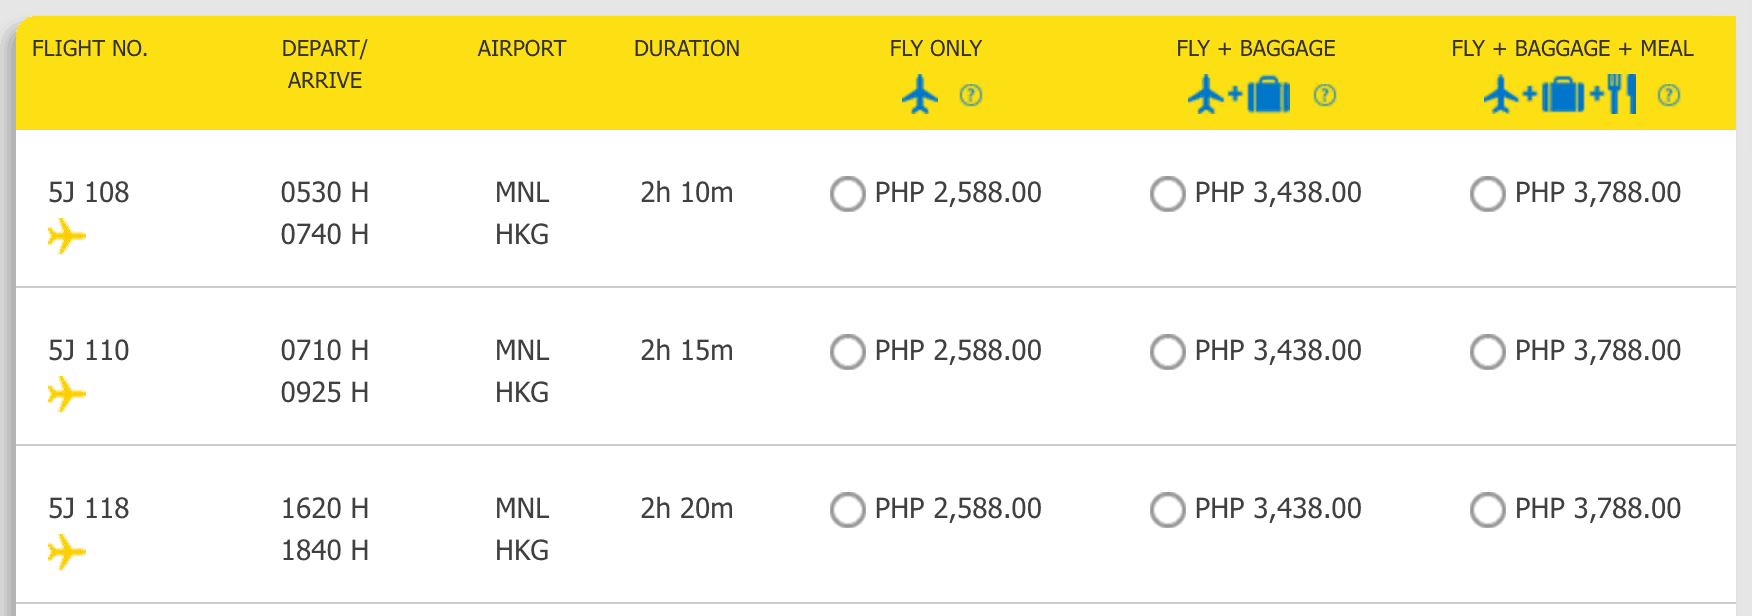Image resolution: width=1752 pixels, height=616 pixels.
Task: Click the MNL to HKG airport label for 5J 108
Action: point(521,213)
